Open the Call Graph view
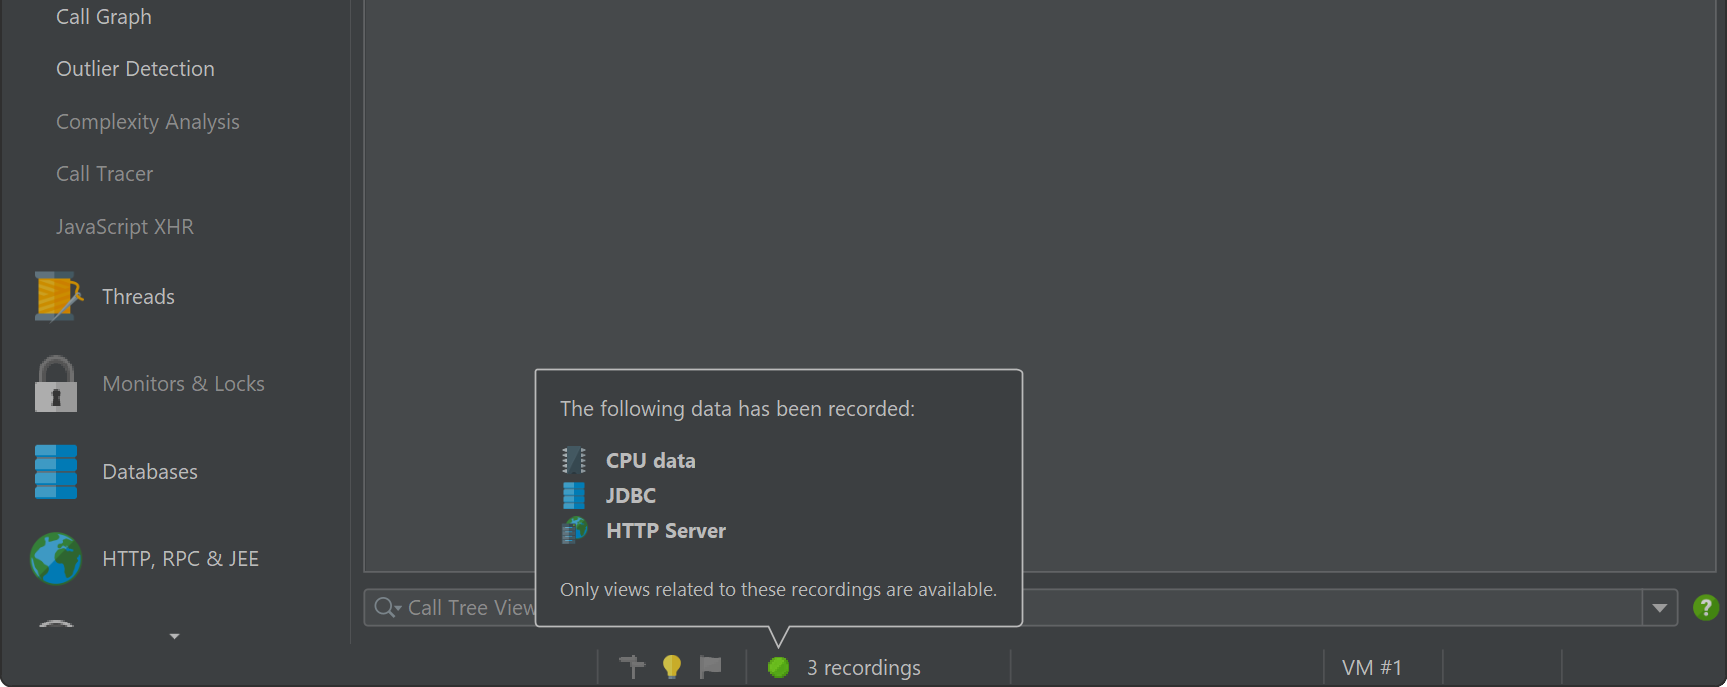This screenshot has height=687, width=1727. click(x=104, y=17)
